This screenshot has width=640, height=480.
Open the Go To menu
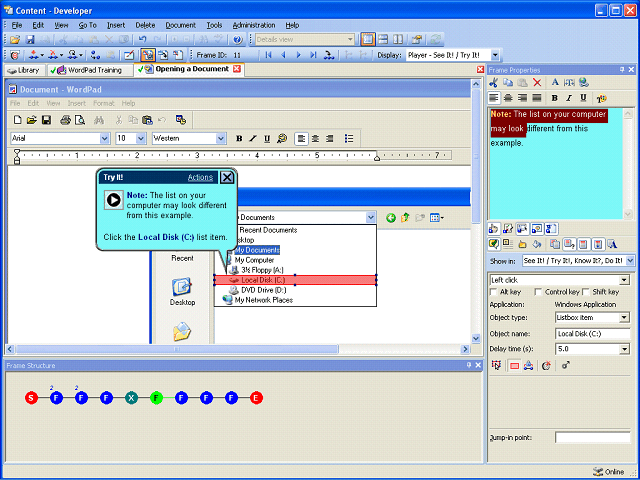[x=87, y=25]
